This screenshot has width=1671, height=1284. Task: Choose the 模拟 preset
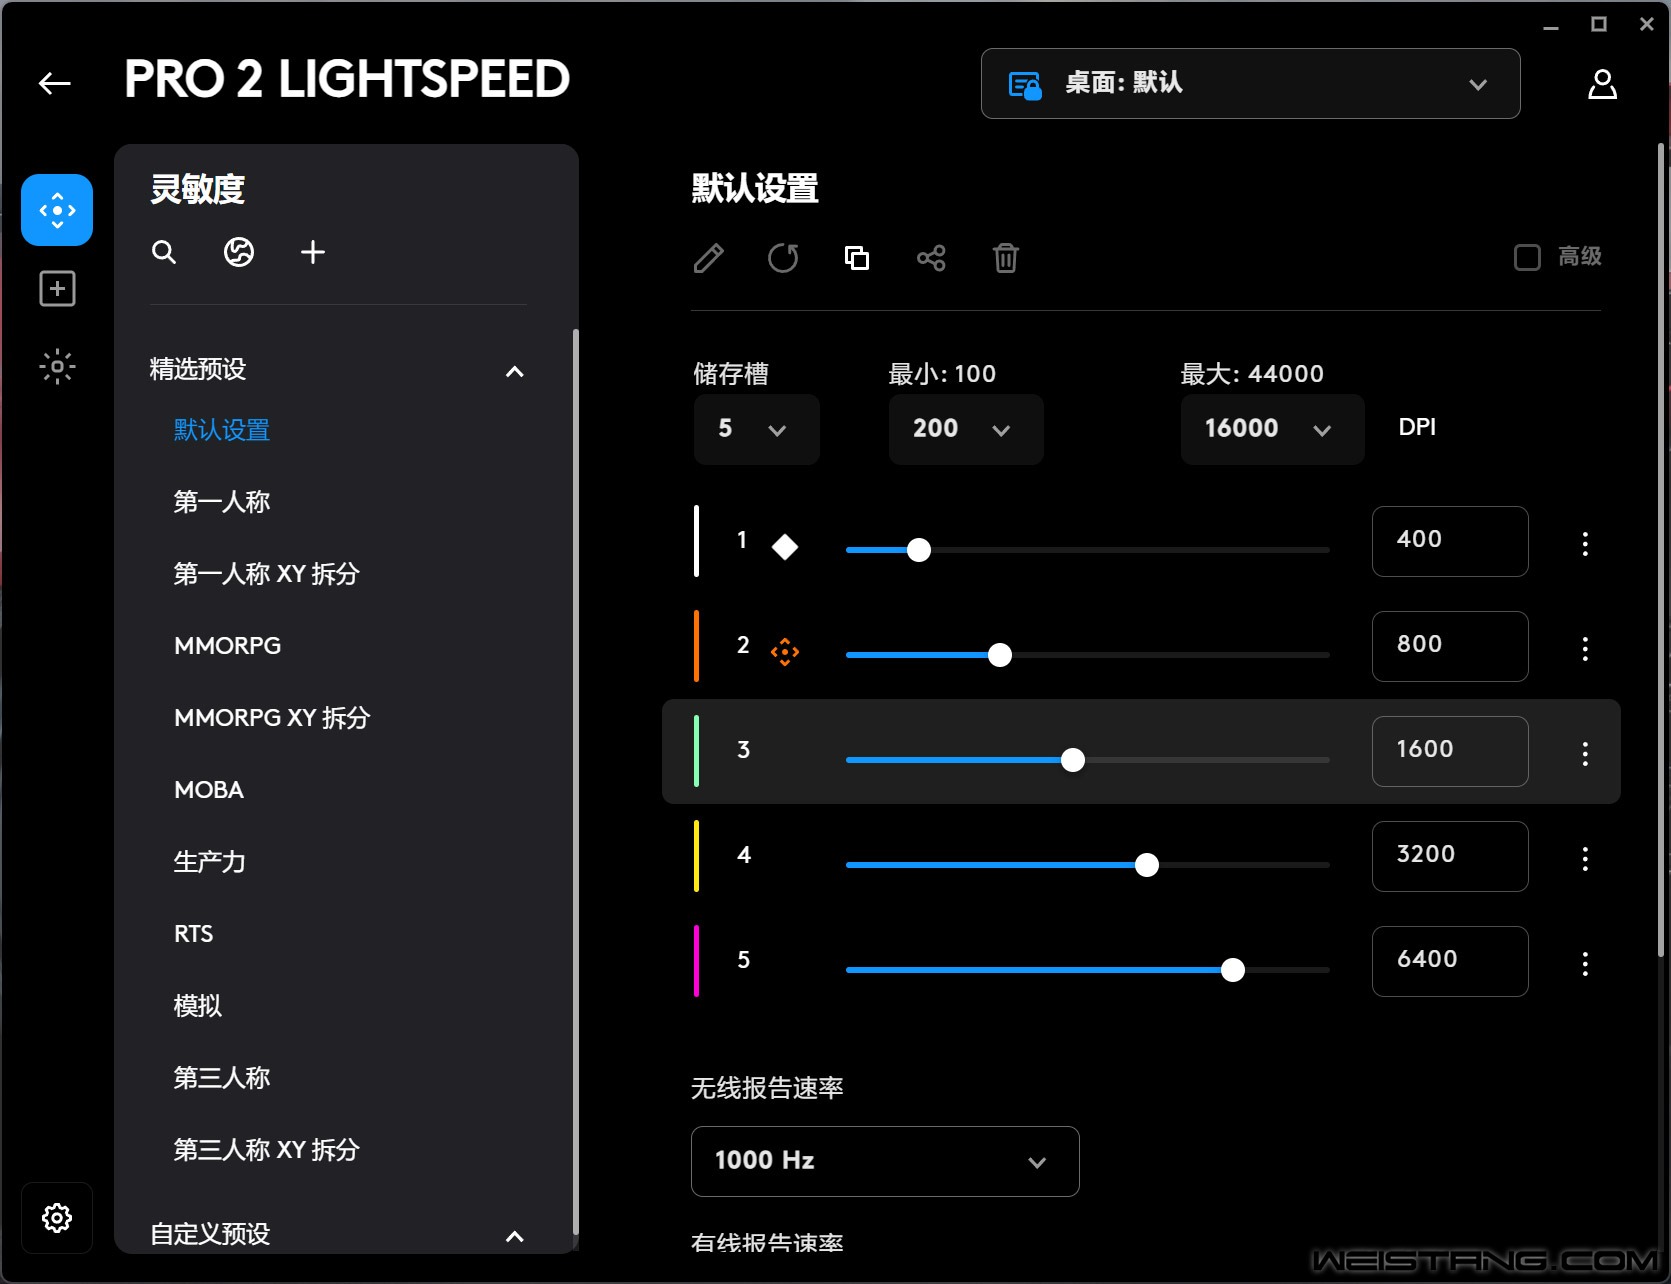tap(197, 1006)
